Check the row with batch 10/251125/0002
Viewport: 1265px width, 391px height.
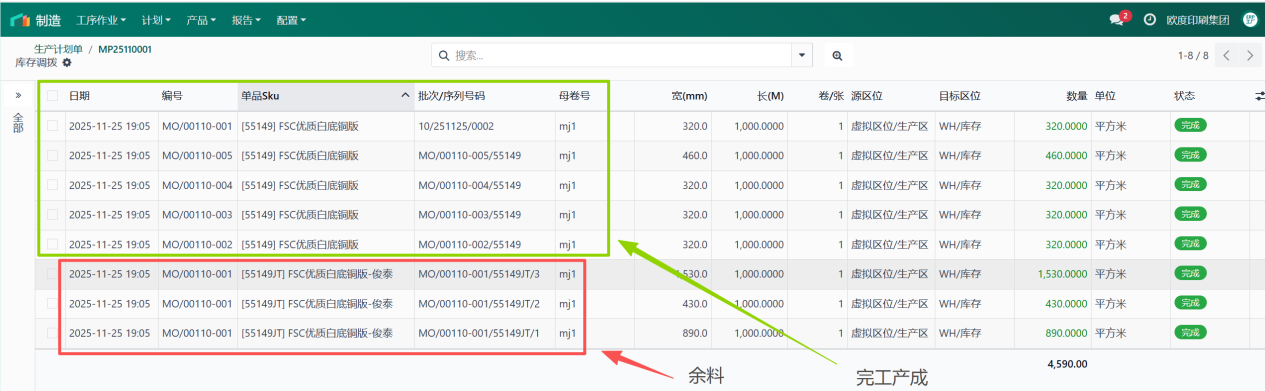click(52, 126)
